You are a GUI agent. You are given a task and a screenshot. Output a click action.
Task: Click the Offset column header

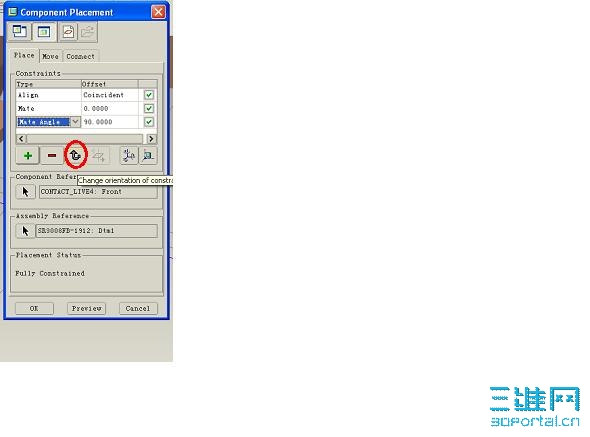[109, 84]
